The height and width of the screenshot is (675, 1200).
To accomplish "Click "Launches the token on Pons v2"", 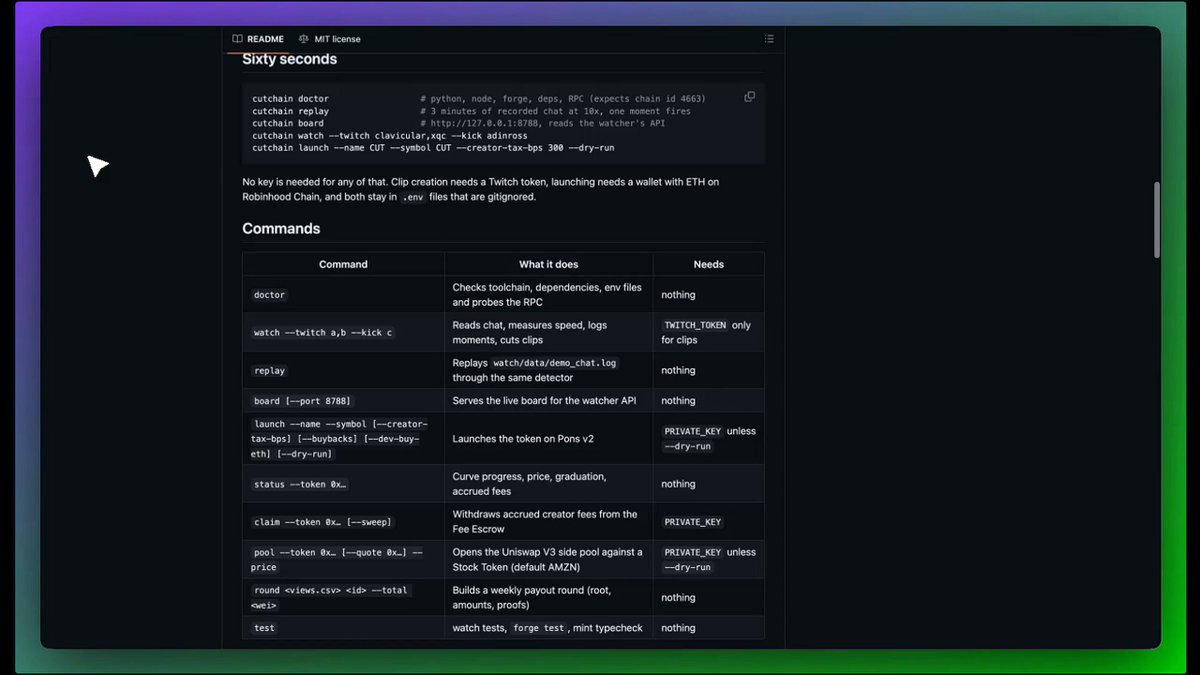I will point(524,439).
